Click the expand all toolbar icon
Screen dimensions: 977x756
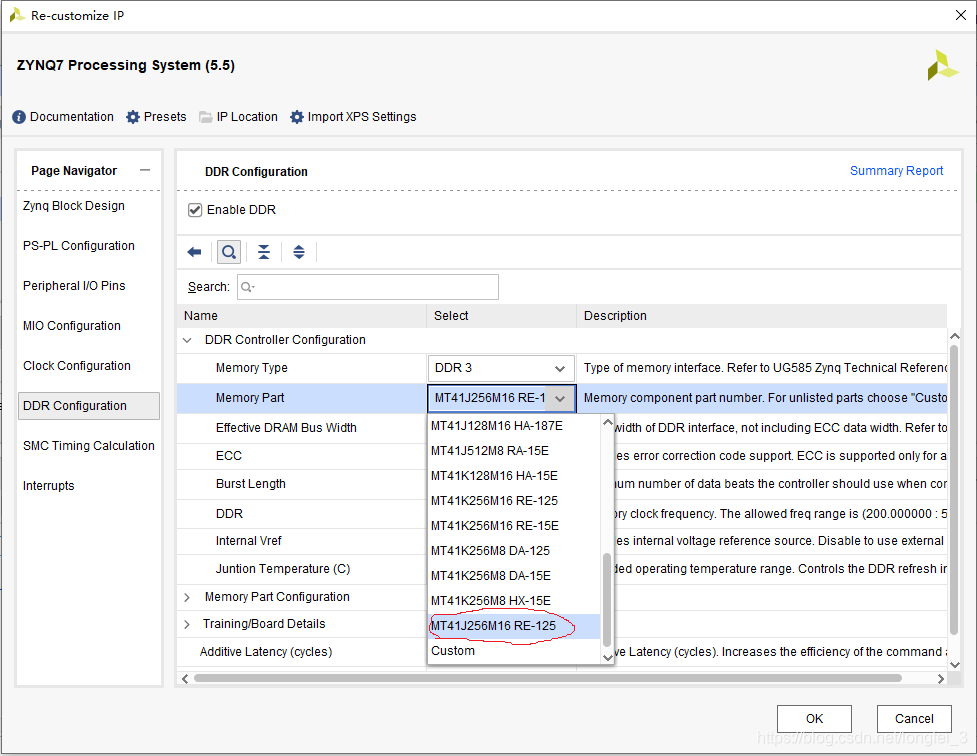coord(299,252)
